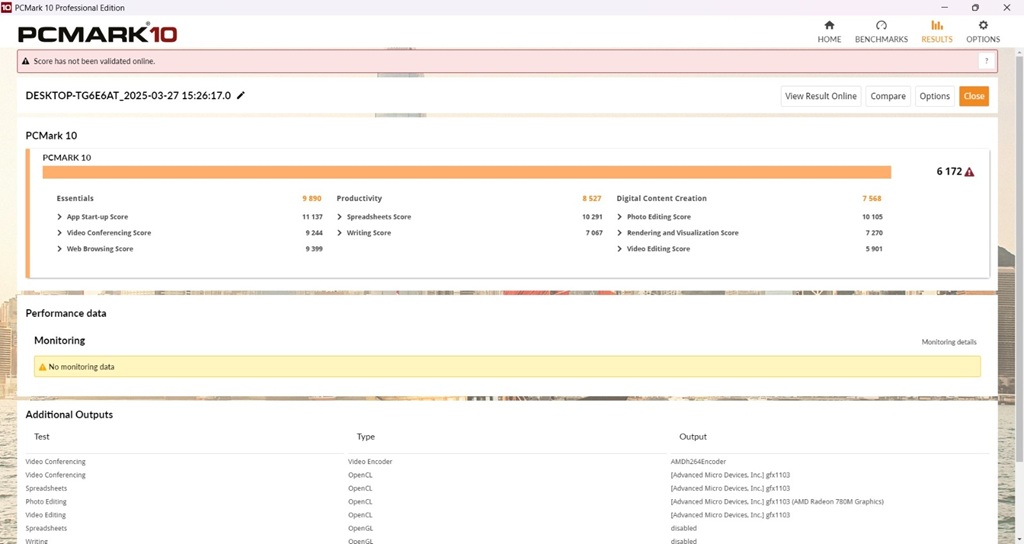The image size is (1024, 544).
Task: Click the Photo Editing test row
Action: coord(46,502)
